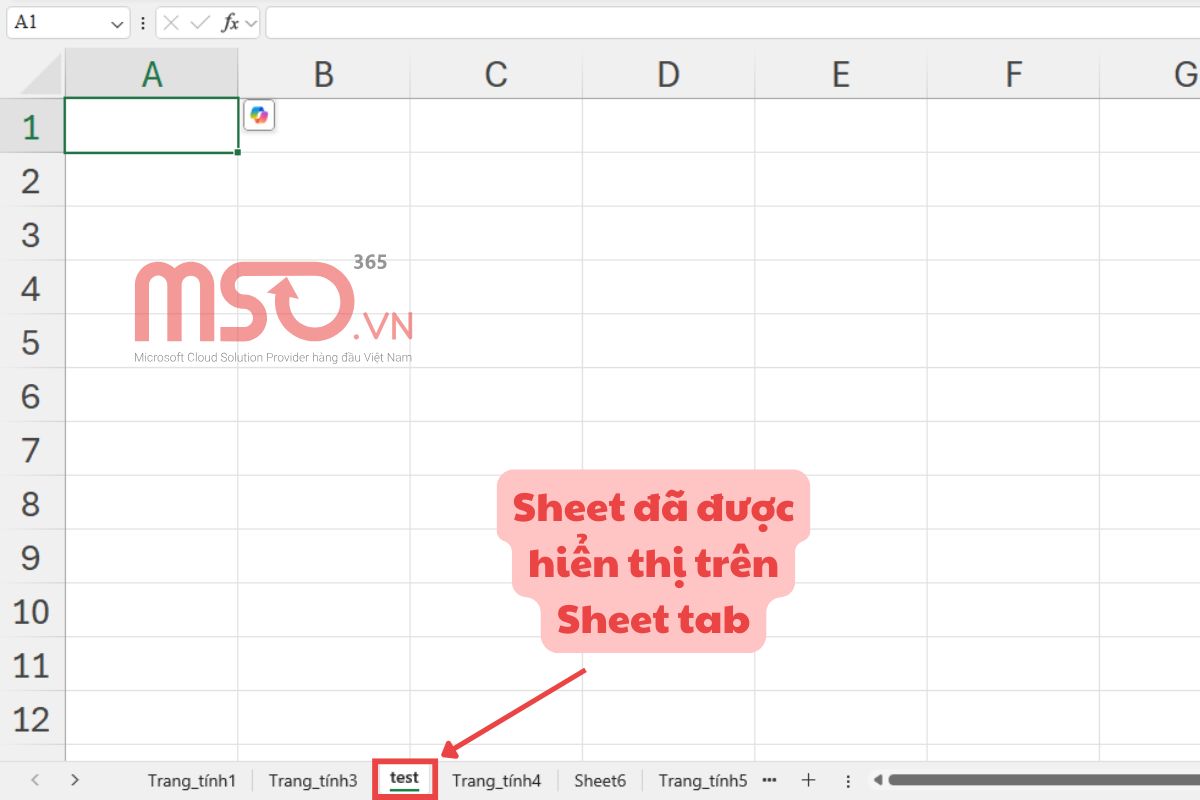Click the horizontal scrollbar thumb

1044,780
